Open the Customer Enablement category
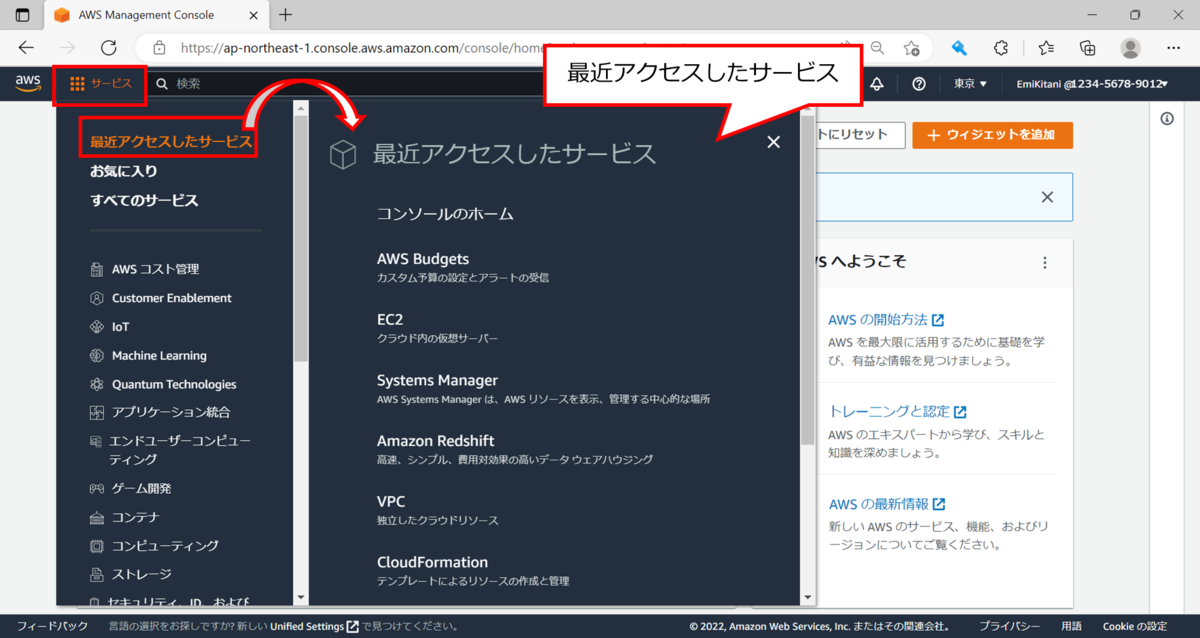The image size is (1200, 638). (x=171, y=298)
